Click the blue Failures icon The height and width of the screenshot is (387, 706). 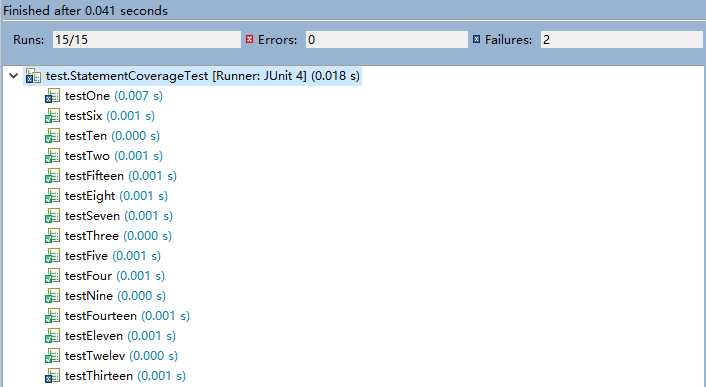point(476,40)
